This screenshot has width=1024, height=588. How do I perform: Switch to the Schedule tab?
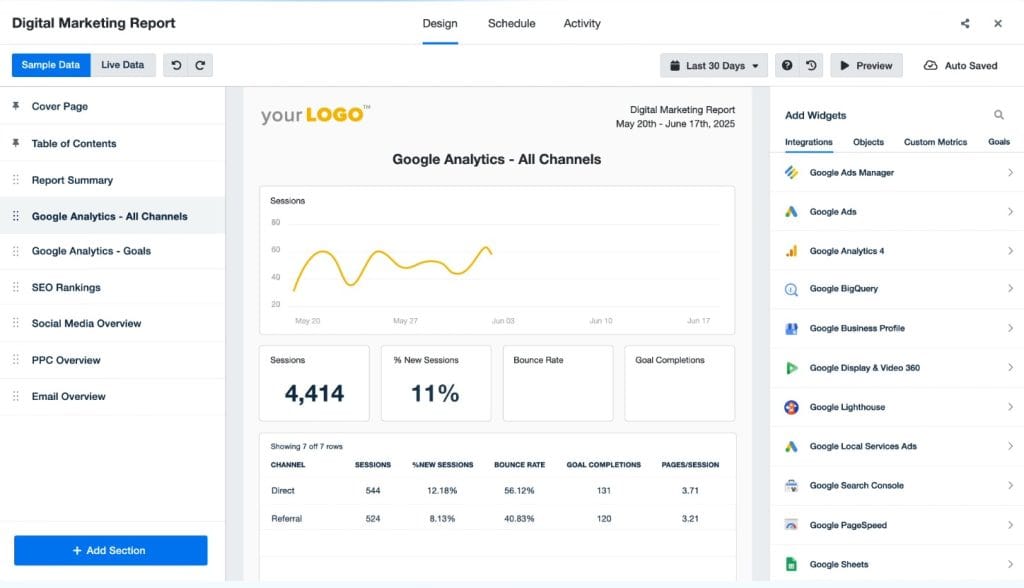coord(511,24)
